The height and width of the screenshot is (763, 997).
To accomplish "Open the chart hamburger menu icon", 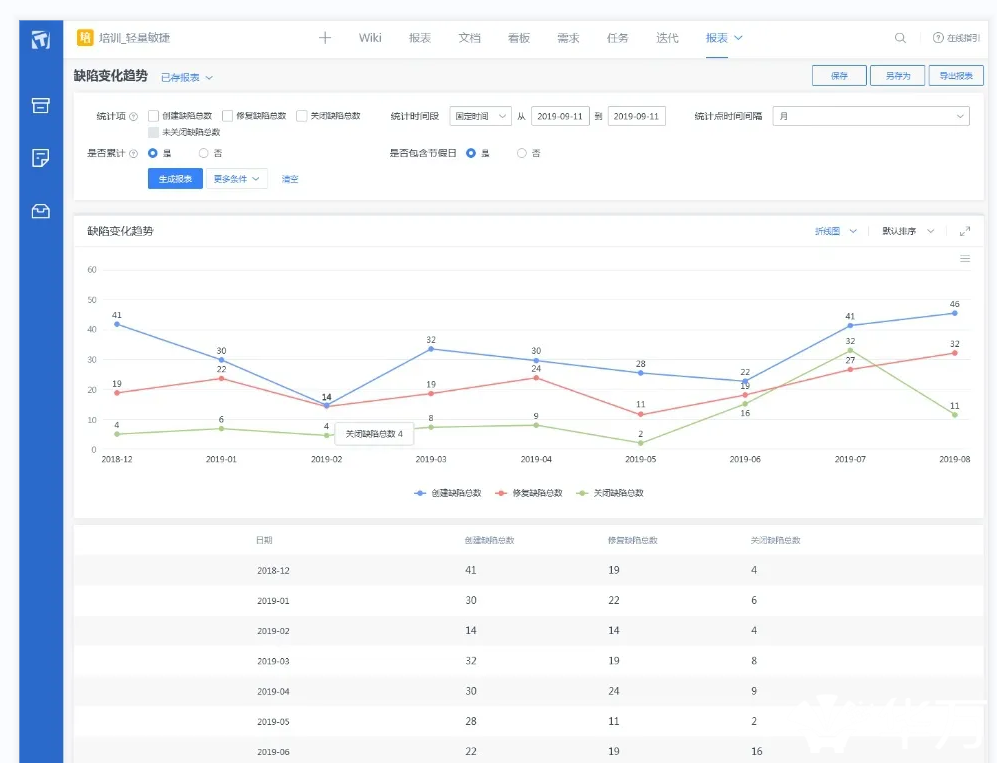I will click(x=964, y=258).
